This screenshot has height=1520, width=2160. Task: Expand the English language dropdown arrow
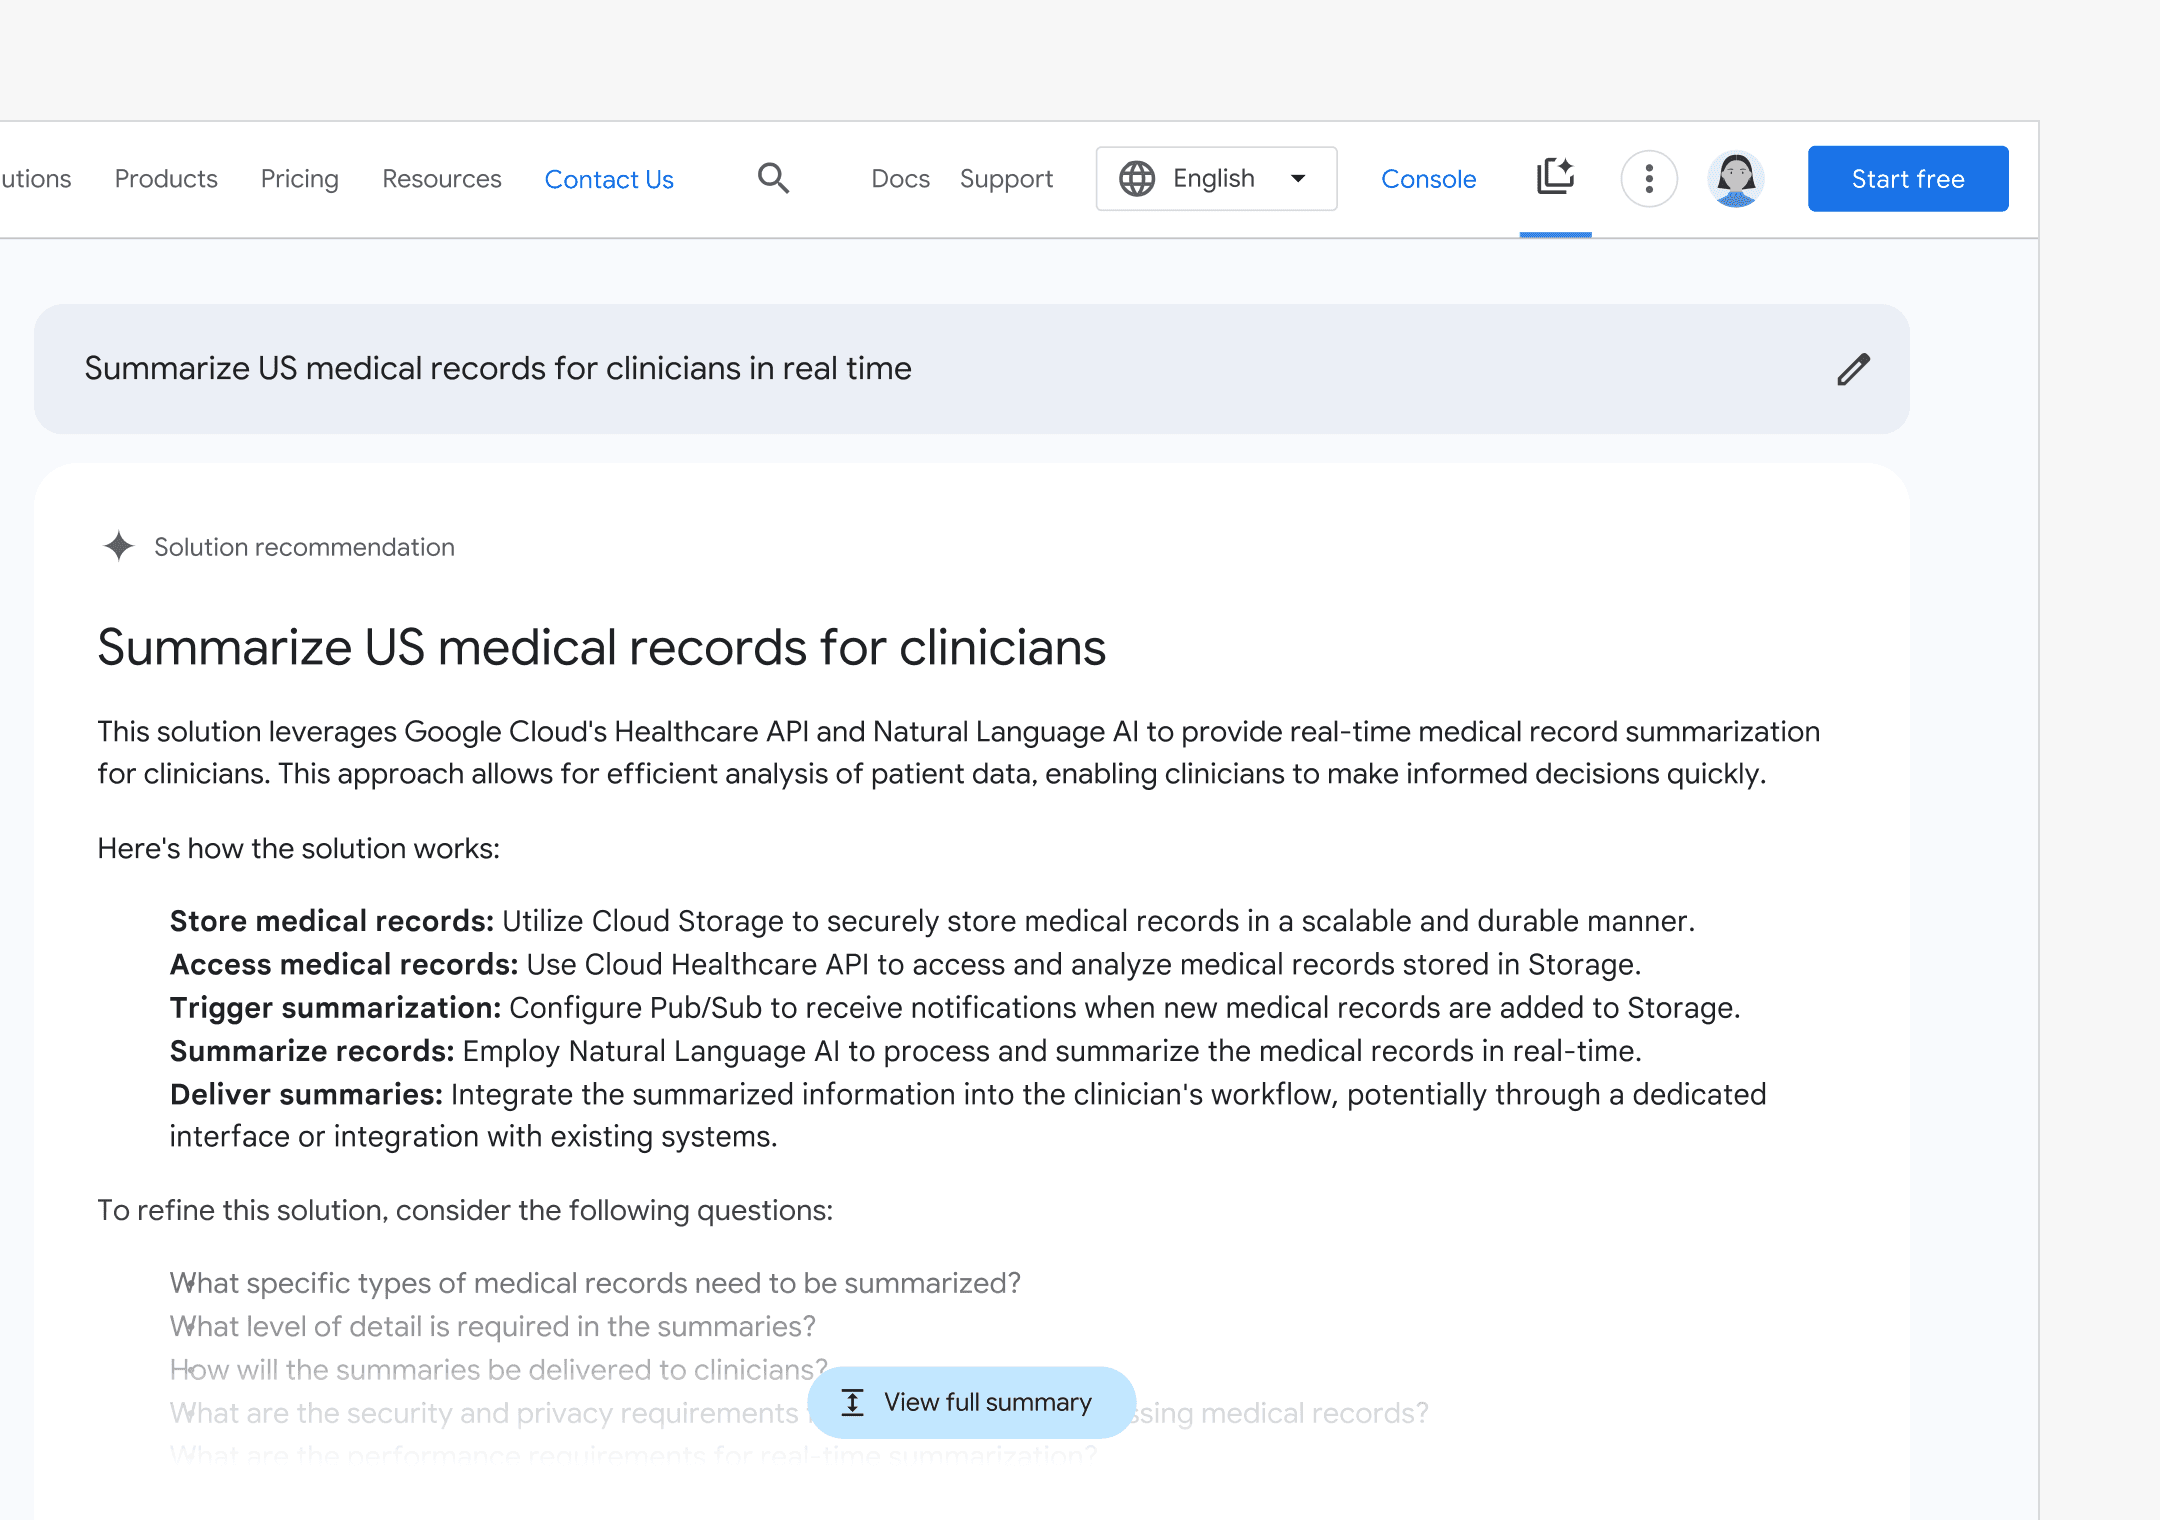(1298, 179)
